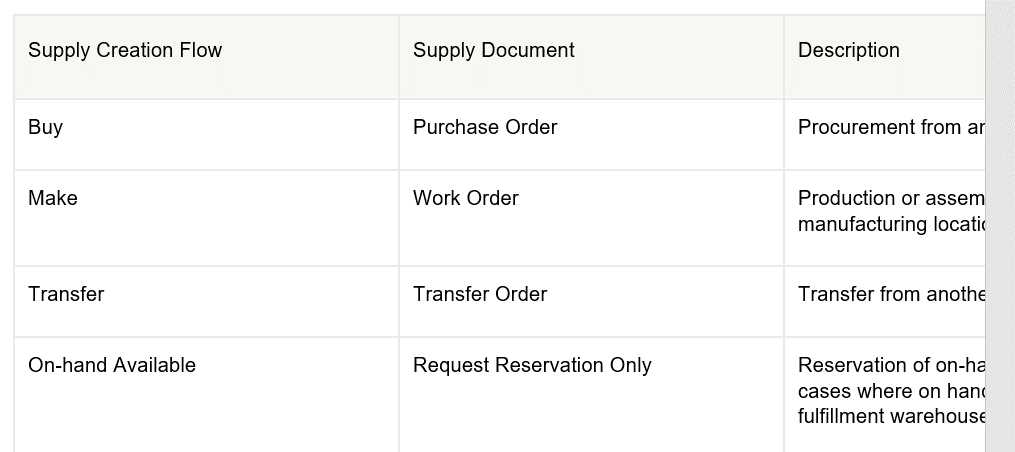Click the vertical scrollbar on the right
The width and height of the screenshot is (1015, 452).
coord(1000,226)
